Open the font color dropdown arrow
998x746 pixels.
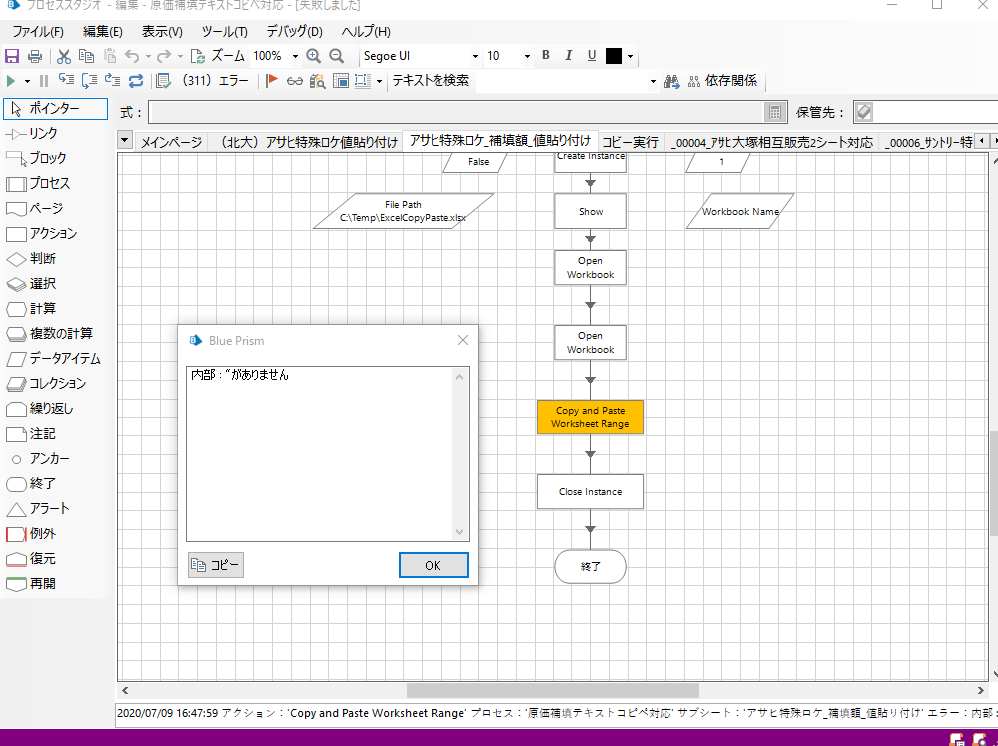tap(630, 57)
